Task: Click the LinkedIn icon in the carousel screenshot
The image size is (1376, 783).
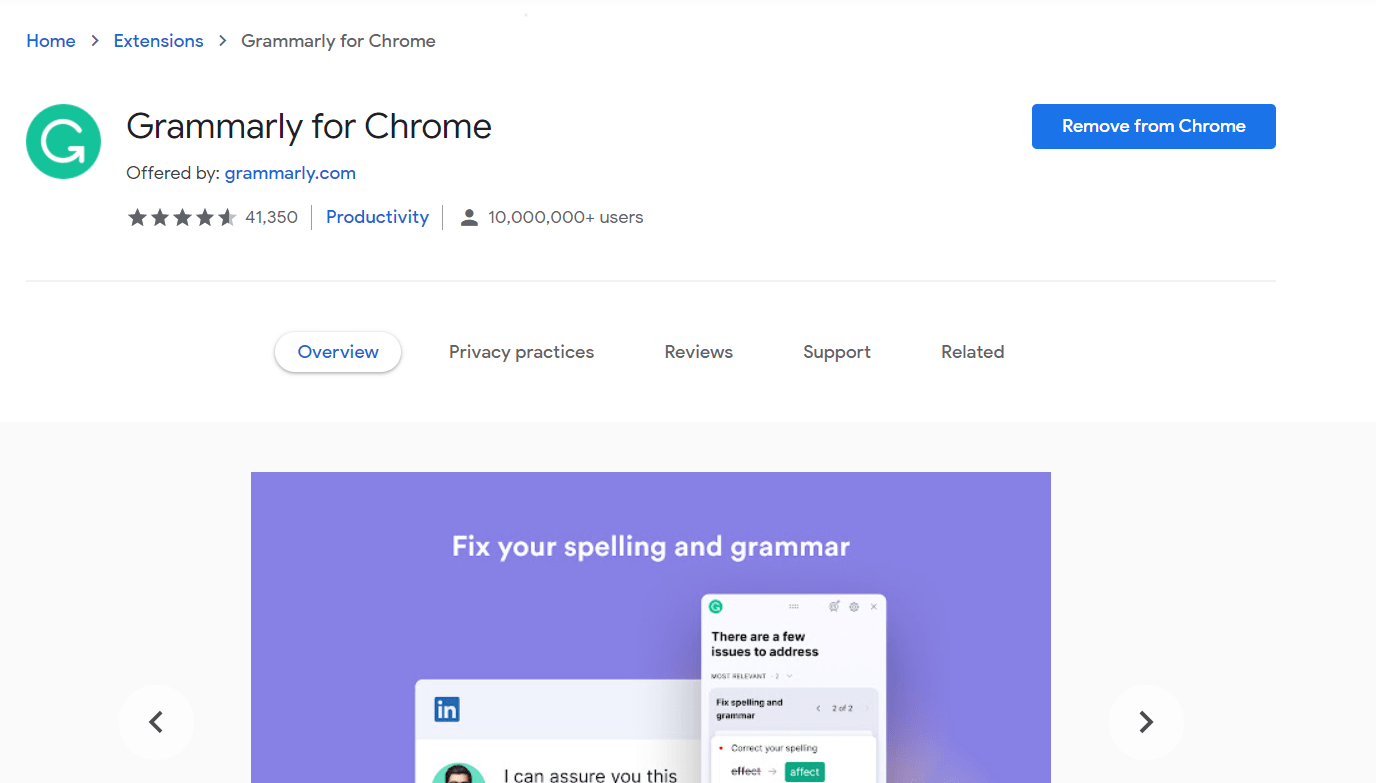Action: pyautogui.click(x=446, y=709)
